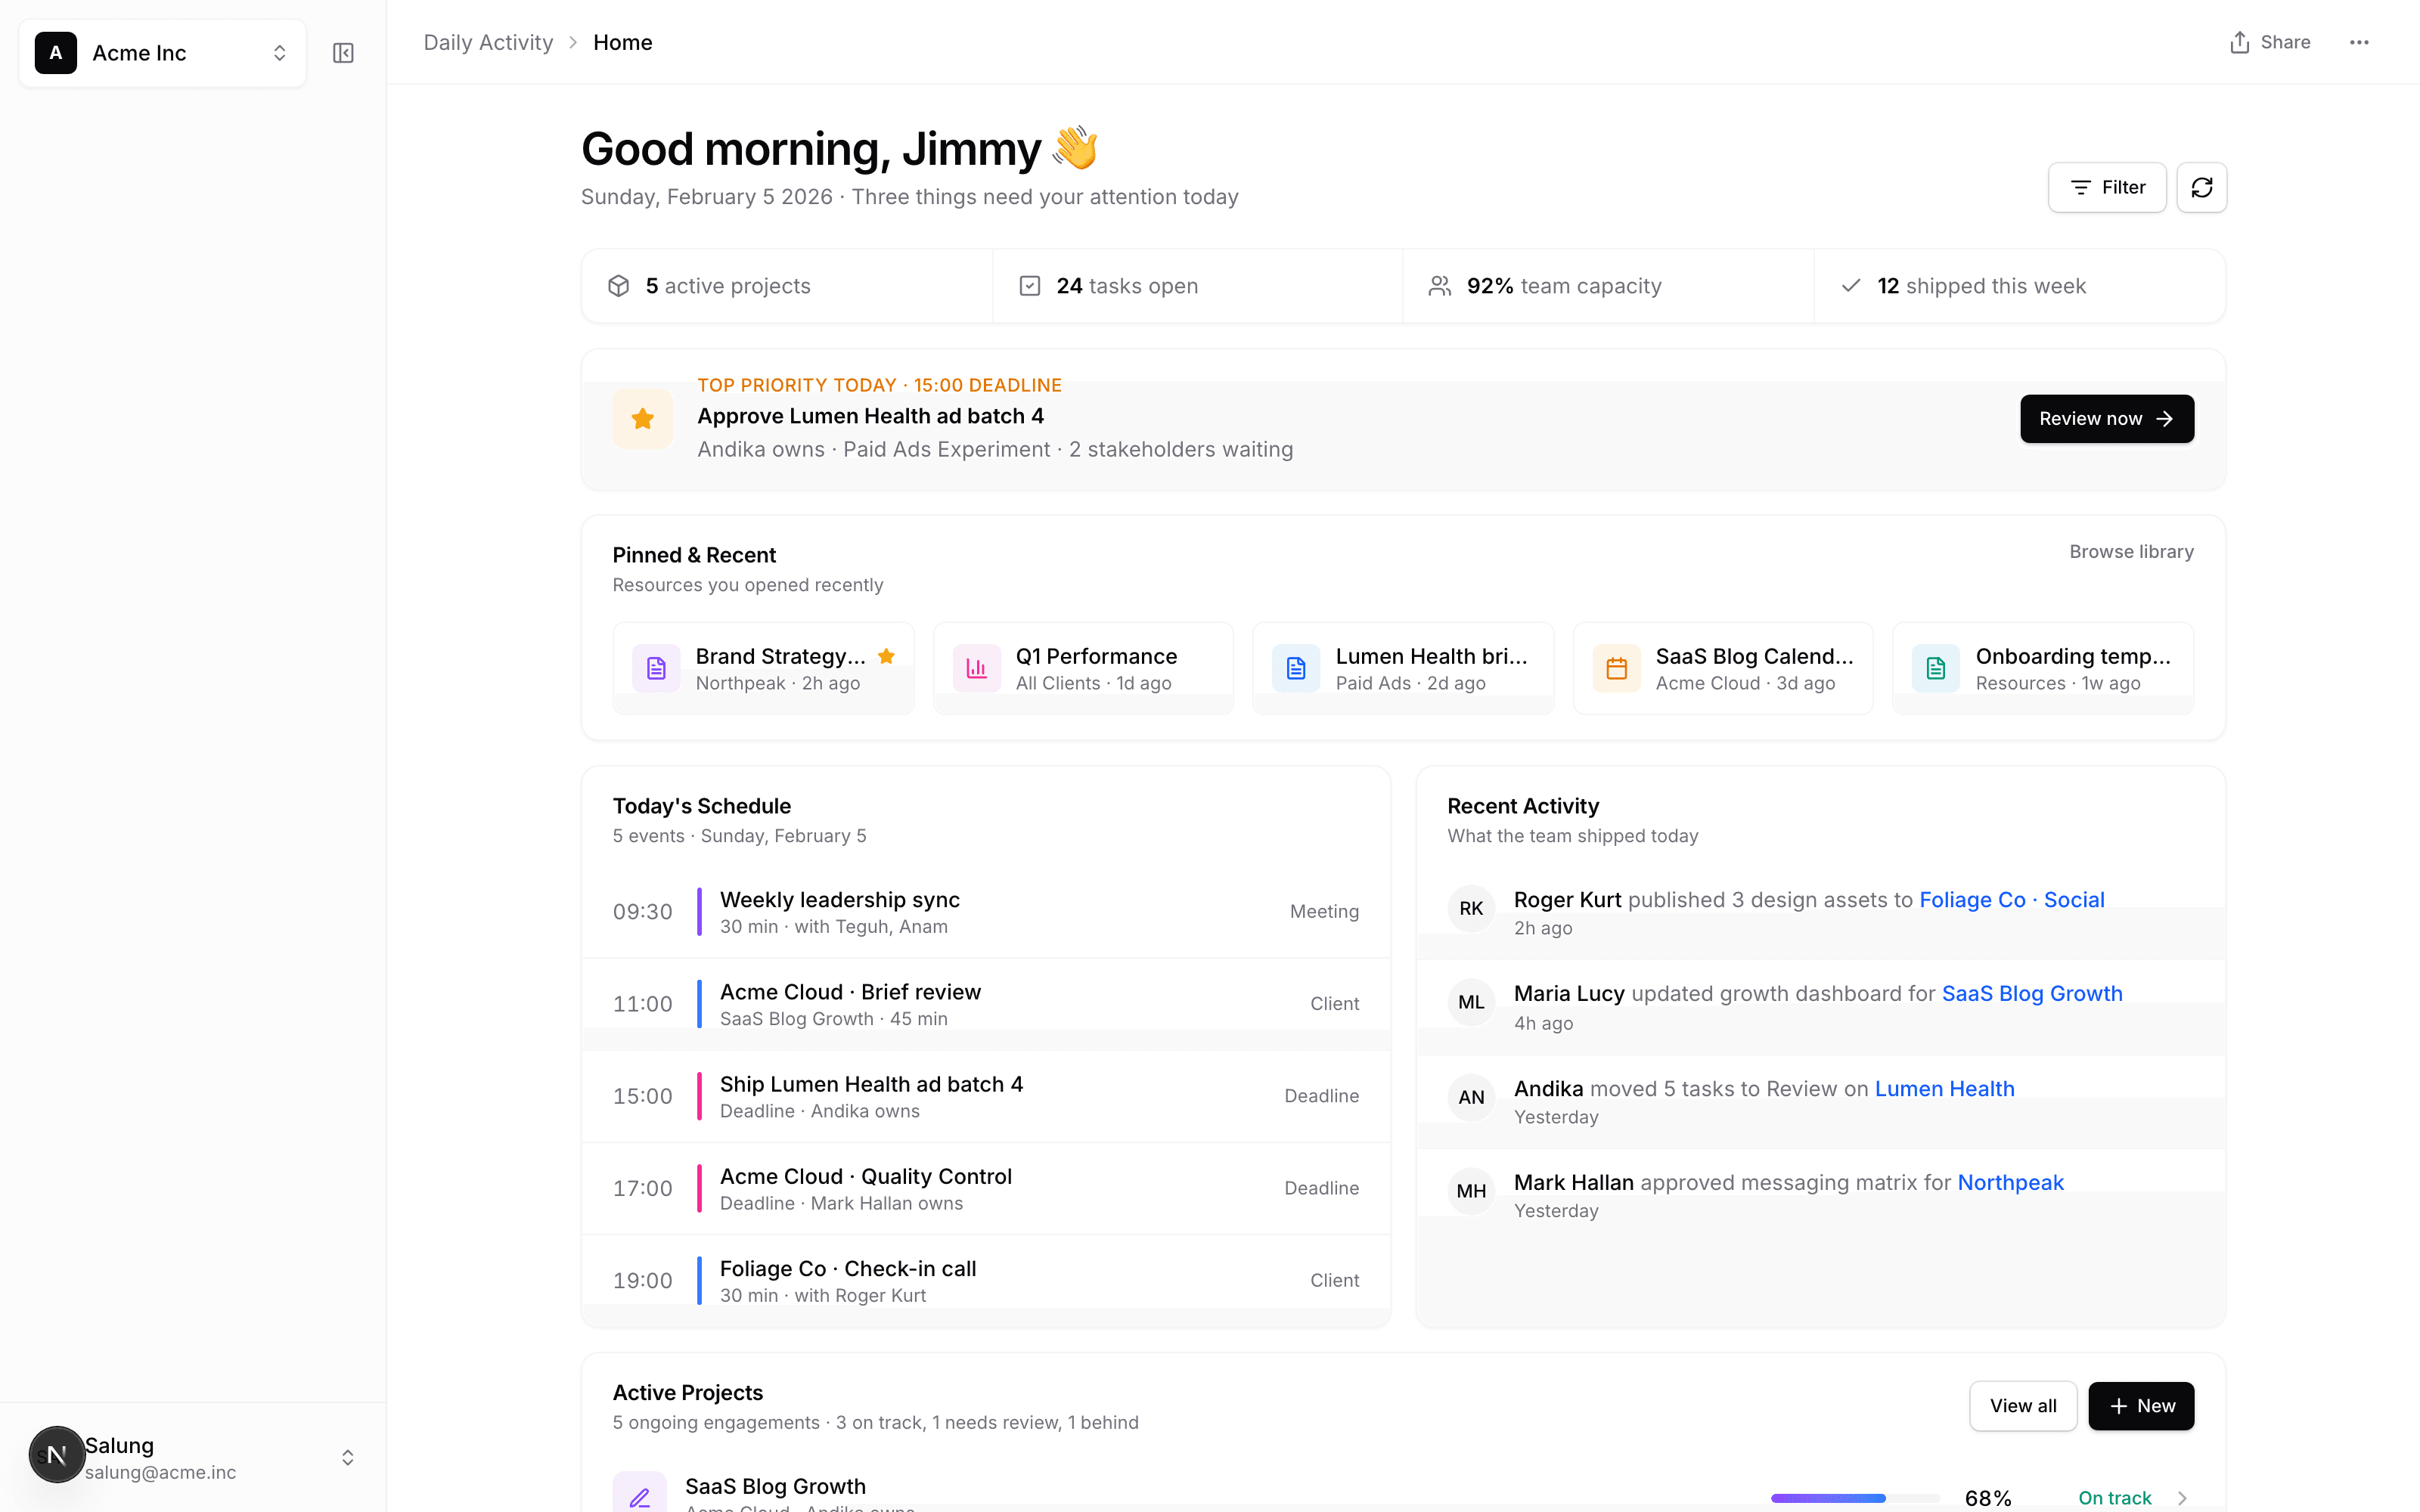This screenshot has height=1512, width=2420.
Task: Open the three-dots more options menu
Action: click(x=2359, y=42)
